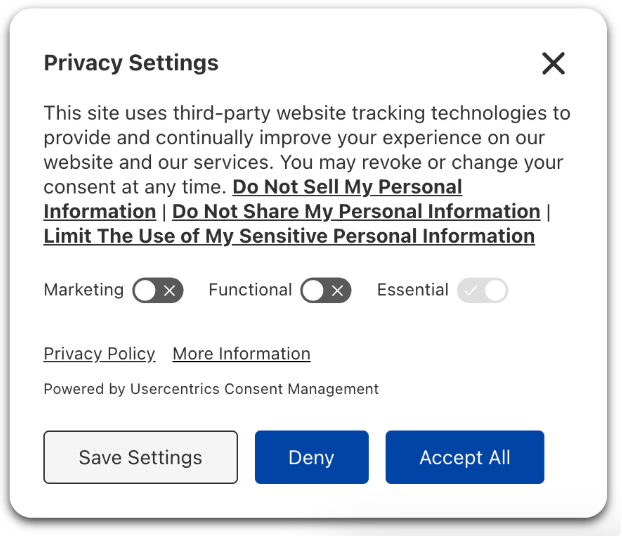
Task: Click the disabled Essential toggle
Action: (482, 290)
